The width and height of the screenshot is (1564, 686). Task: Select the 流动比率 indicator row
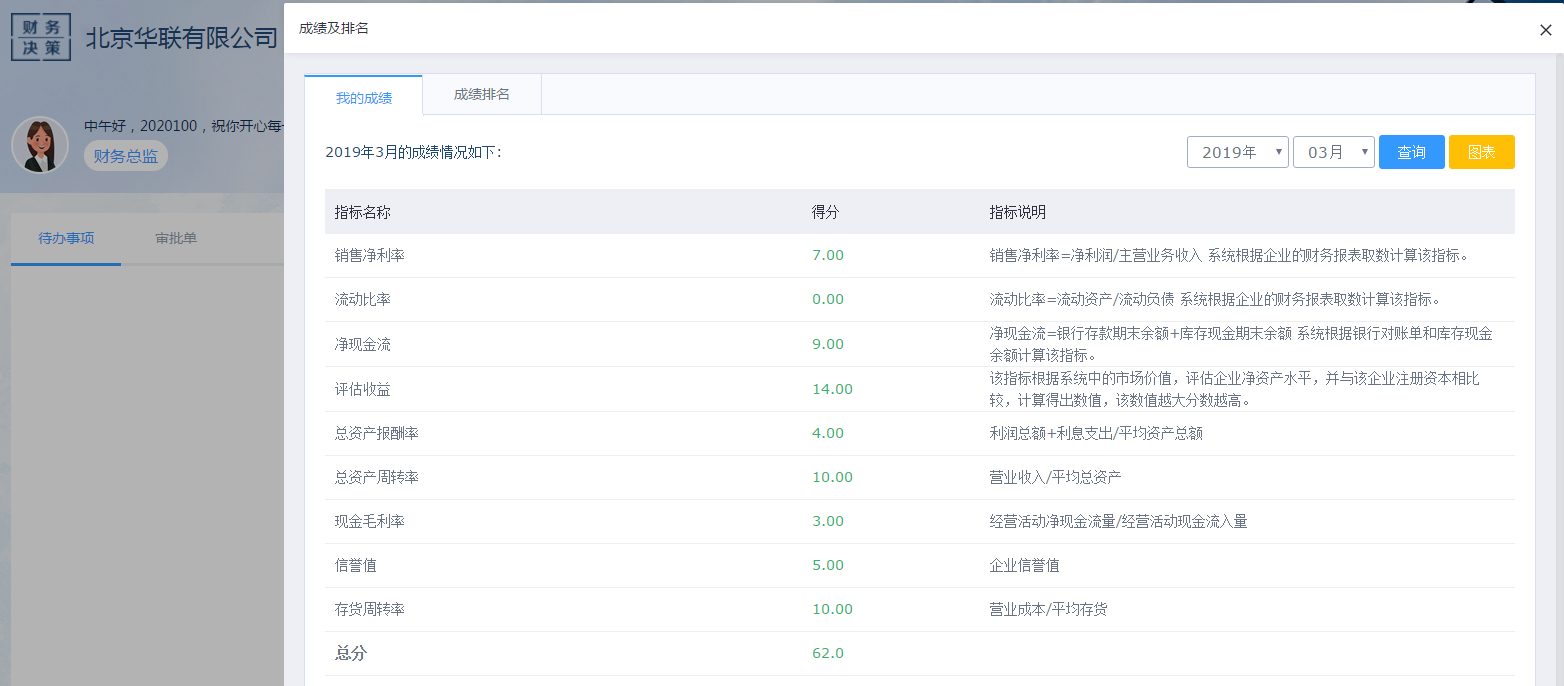[363, 299]
